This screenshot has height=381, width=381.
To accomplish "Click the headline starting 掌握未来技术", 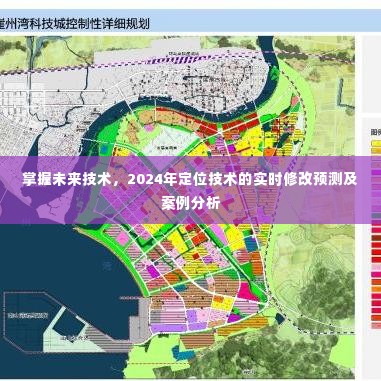I will coord(190,191).
